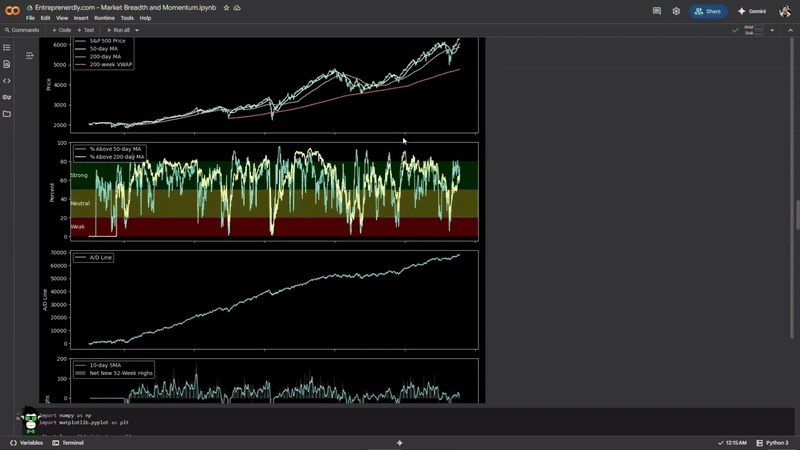800x450 pixels.
Task: Click the 'import numpy as np' code line
Action: pyautogui.click(x=65, y=416)
